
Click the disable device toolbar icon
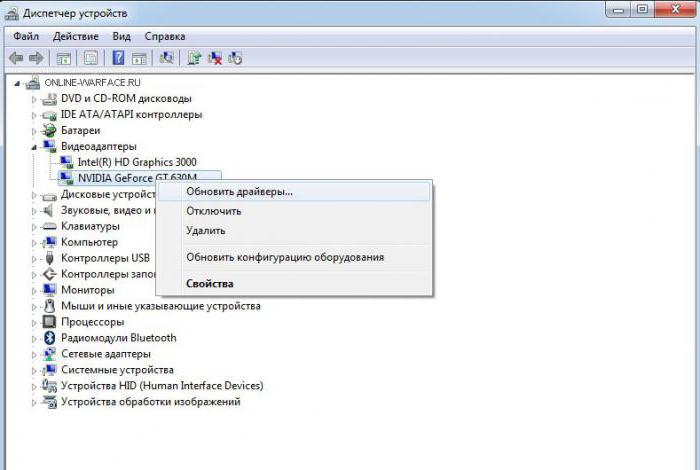pos(235,58)
